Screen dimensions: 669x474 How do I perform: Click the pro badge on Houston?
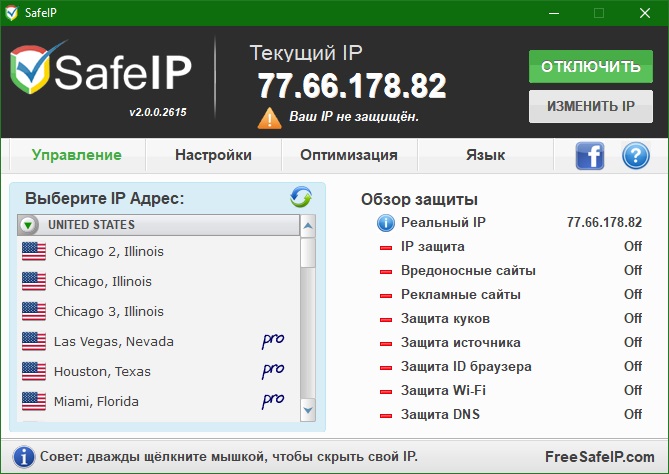pos(273,370)
